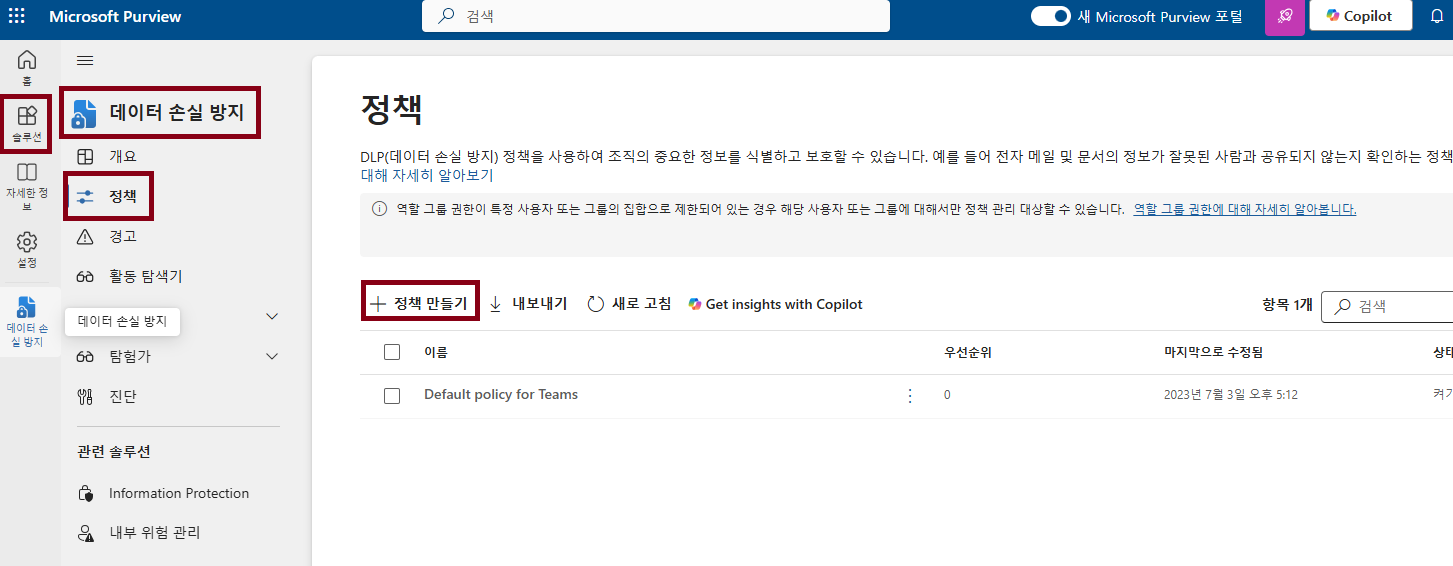
Task: Sort by the 우선순위 column header
Action: 968,352
